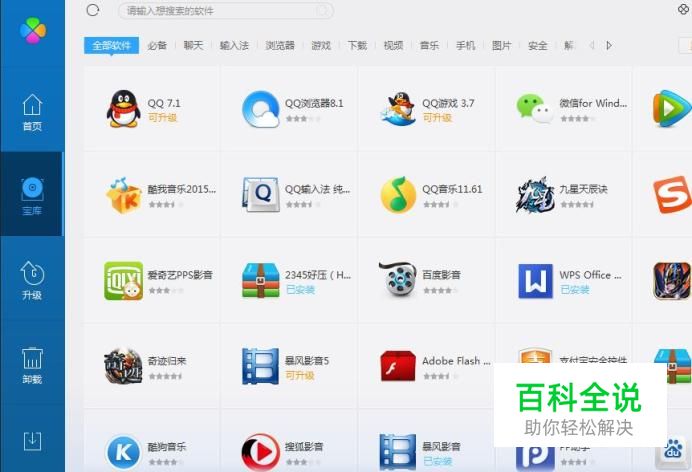Click the download arrow icon in the sidebar
The image size is (692, 472).
coord(32,441)
